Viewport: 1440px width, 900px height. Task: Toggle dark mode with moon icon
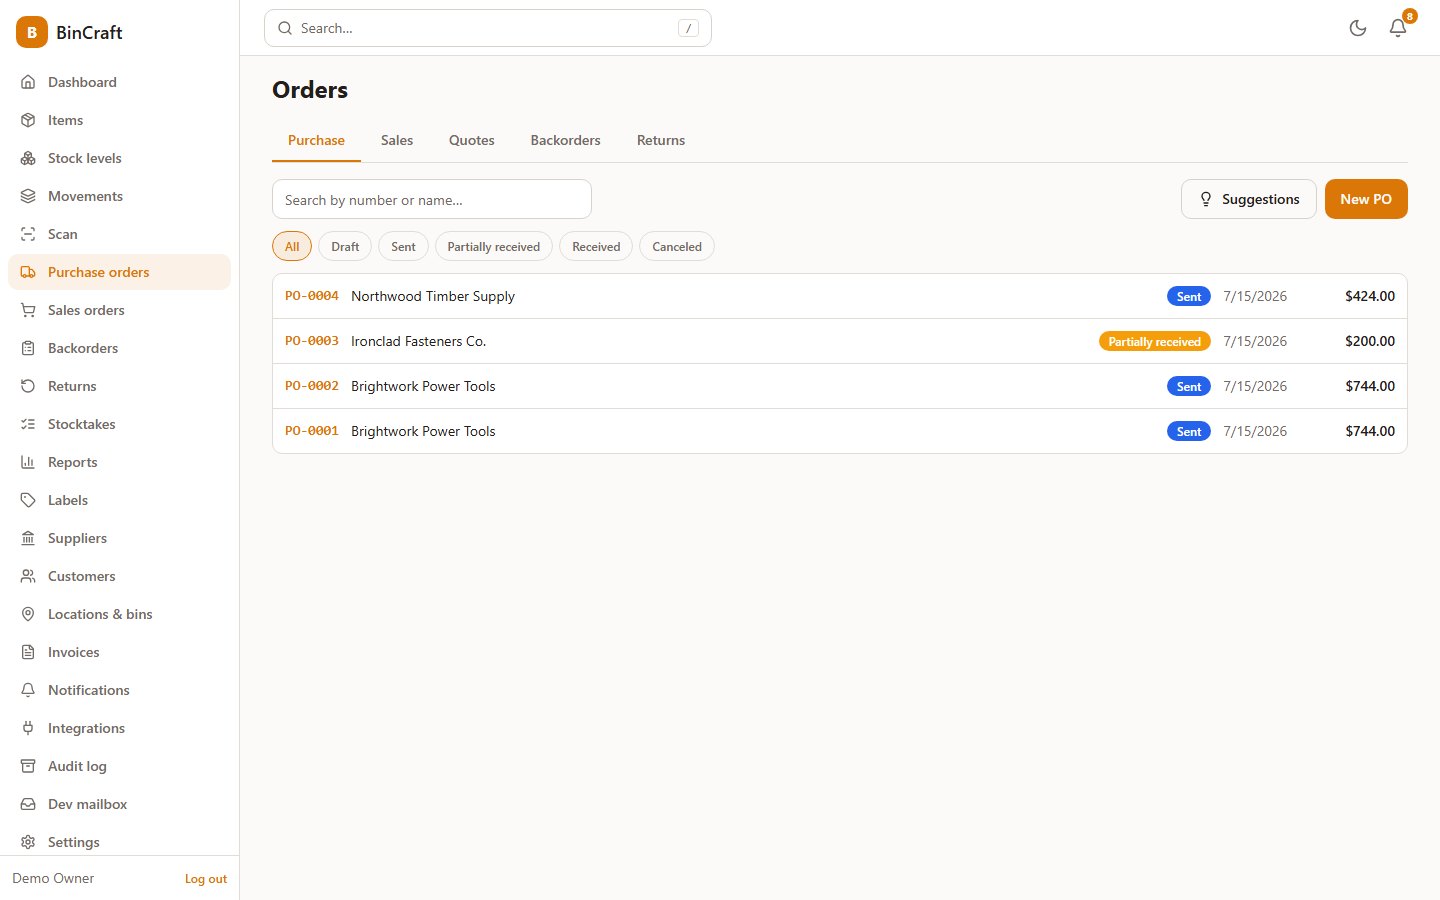point(1358,28)
